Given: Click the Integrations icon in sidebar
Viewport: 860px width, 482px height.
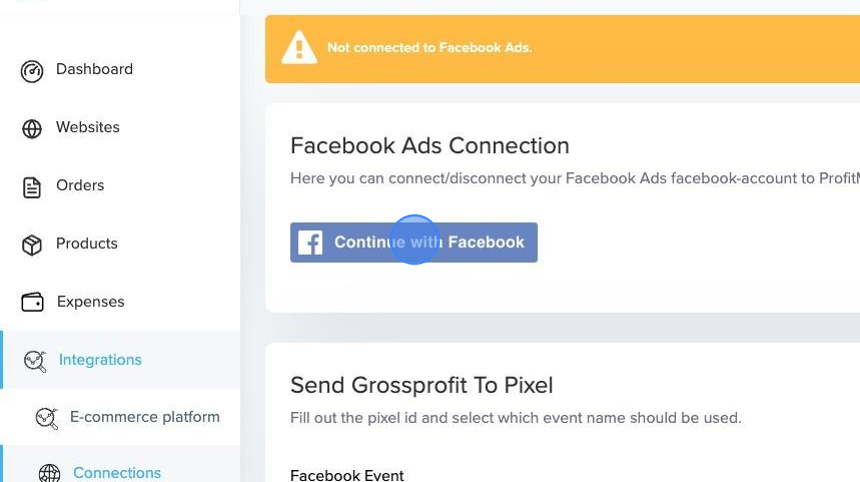Looking at the screenshot, I should 35,361.
